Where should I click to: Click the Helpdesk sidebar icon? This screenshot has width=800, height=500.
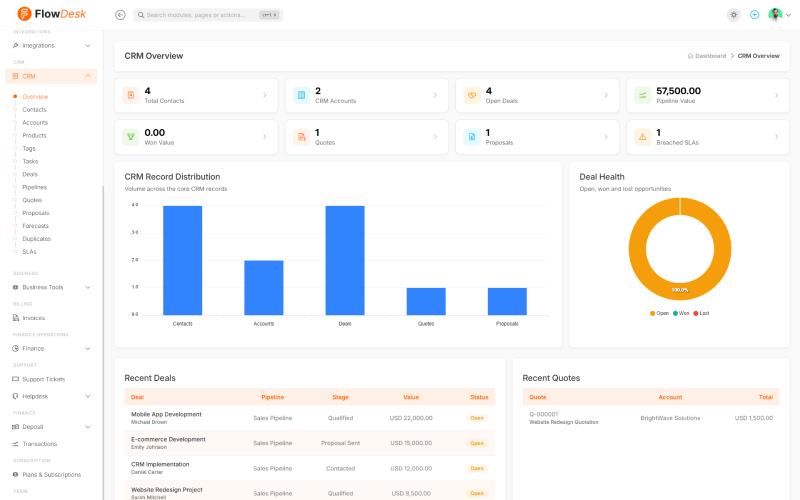click(x=15, y=396)
